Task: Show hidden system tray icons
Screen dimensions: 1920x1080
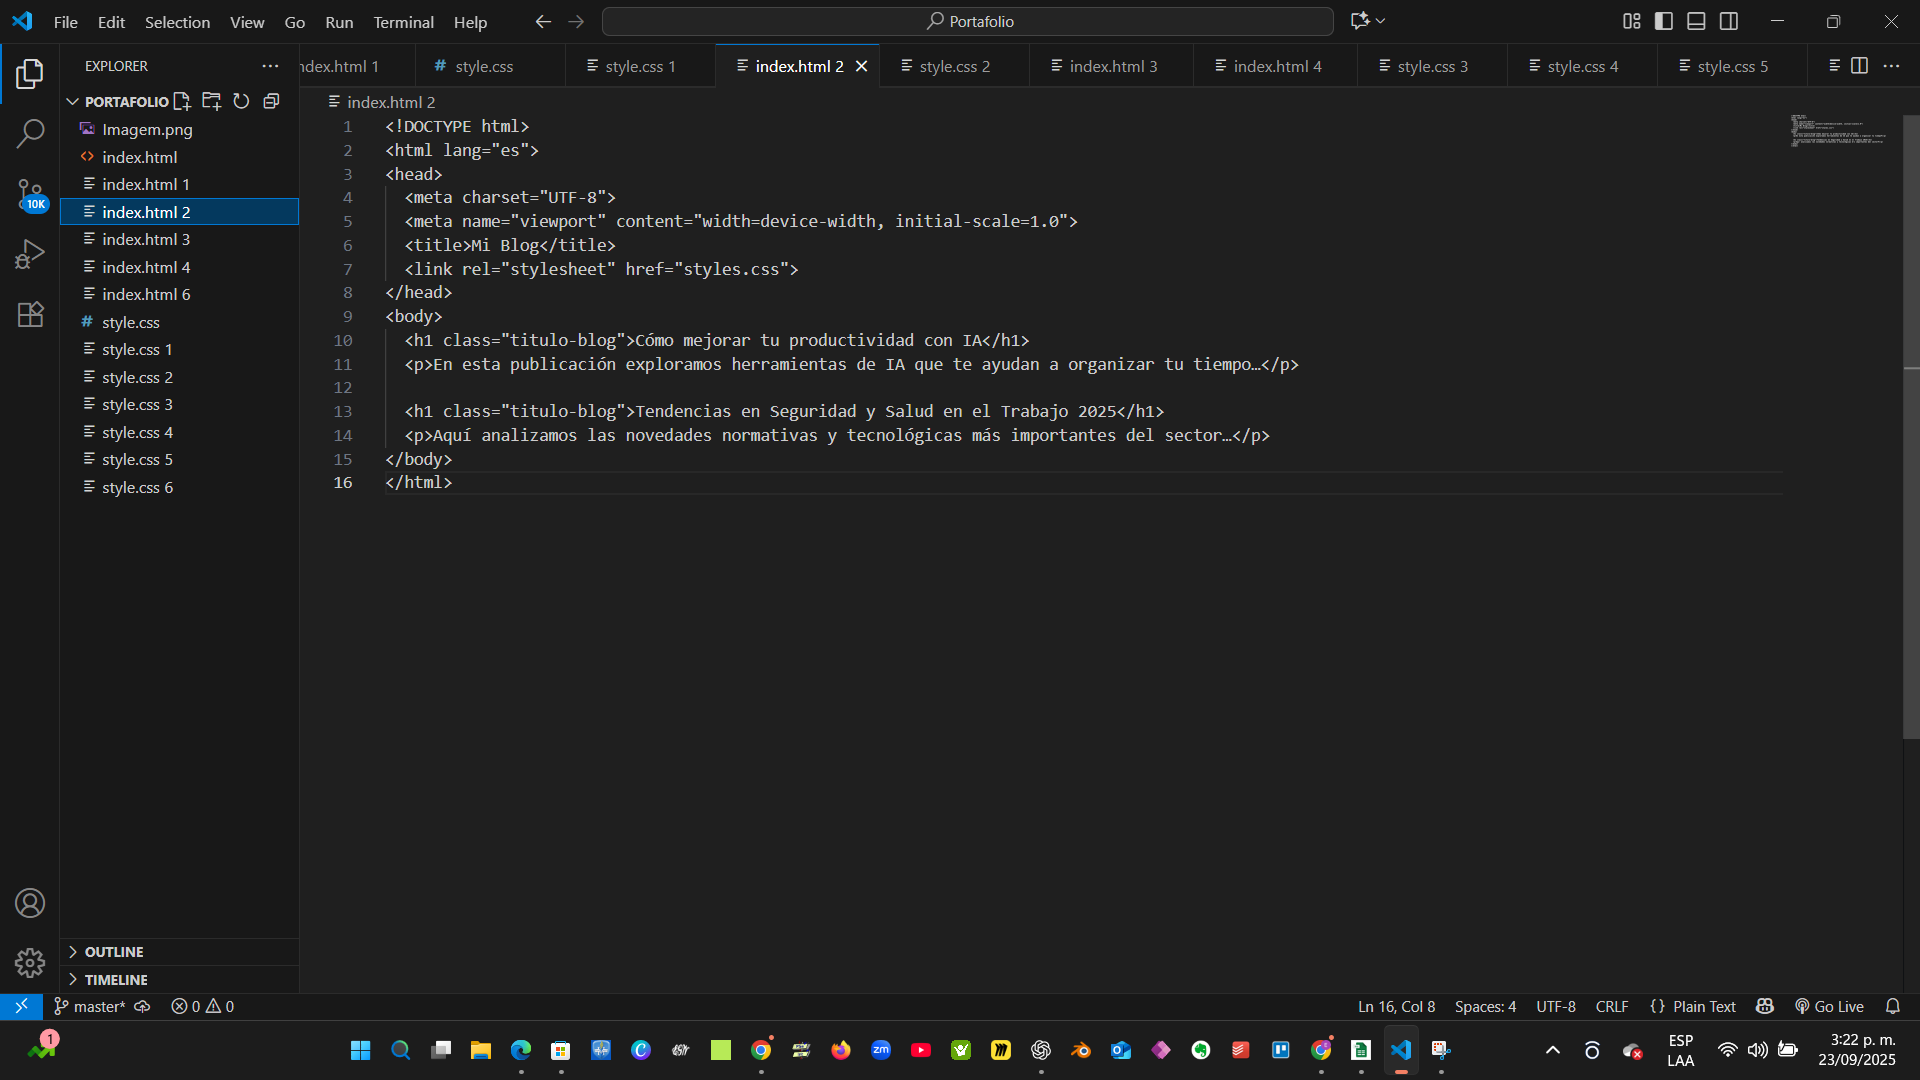Action: point(1553,1050)
